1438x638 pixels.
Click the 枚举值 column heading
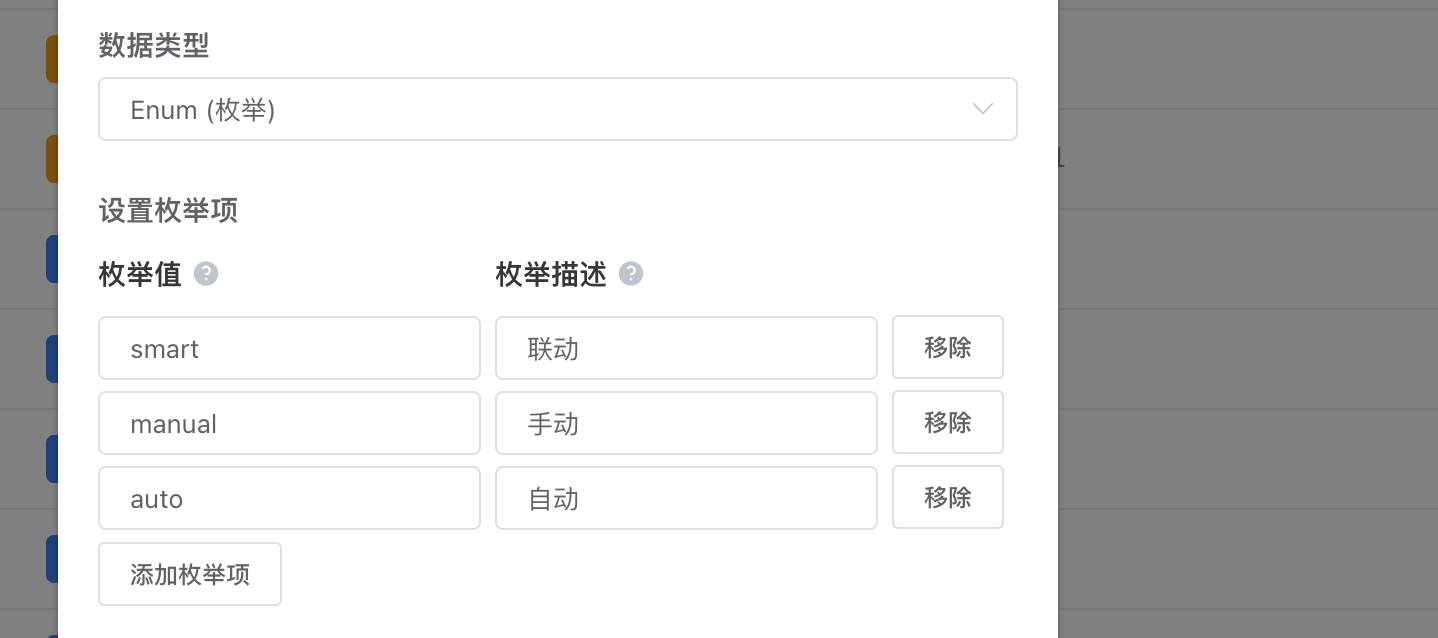[140, 274]
